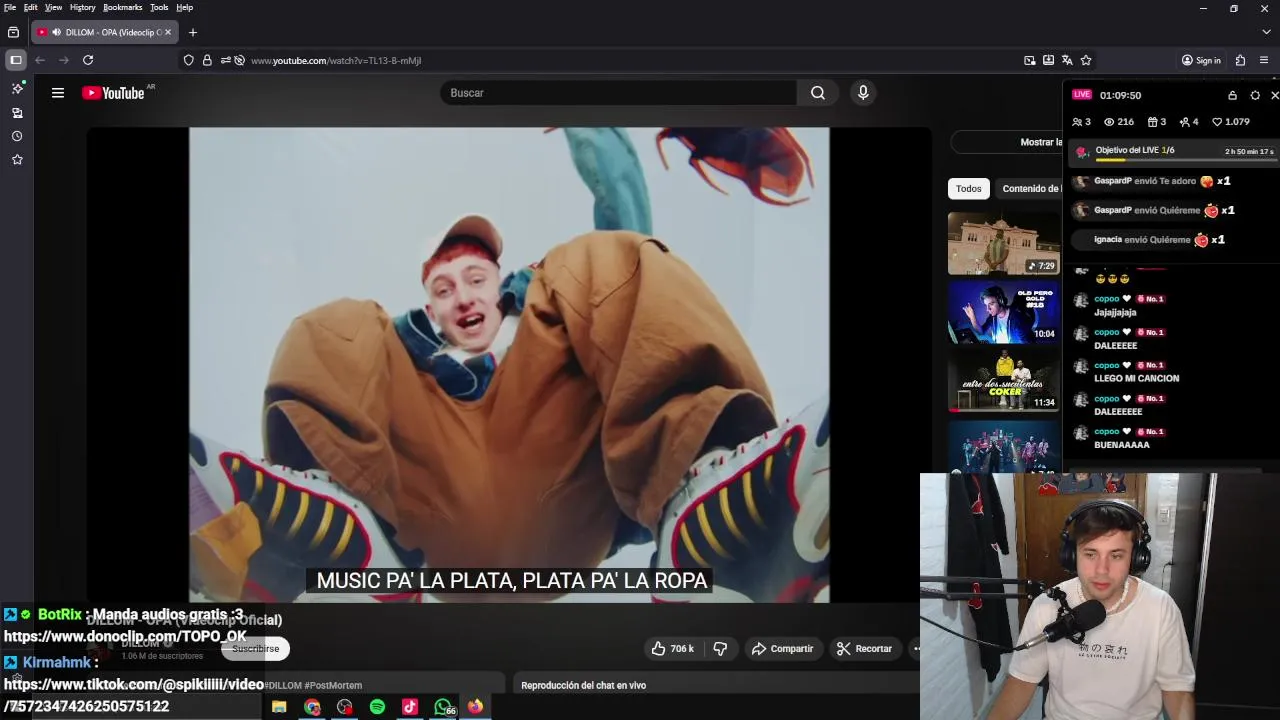The height and width of the screenshot is (720, 1280).
Task: Open the View menu
Action: [x=54, y=7]
